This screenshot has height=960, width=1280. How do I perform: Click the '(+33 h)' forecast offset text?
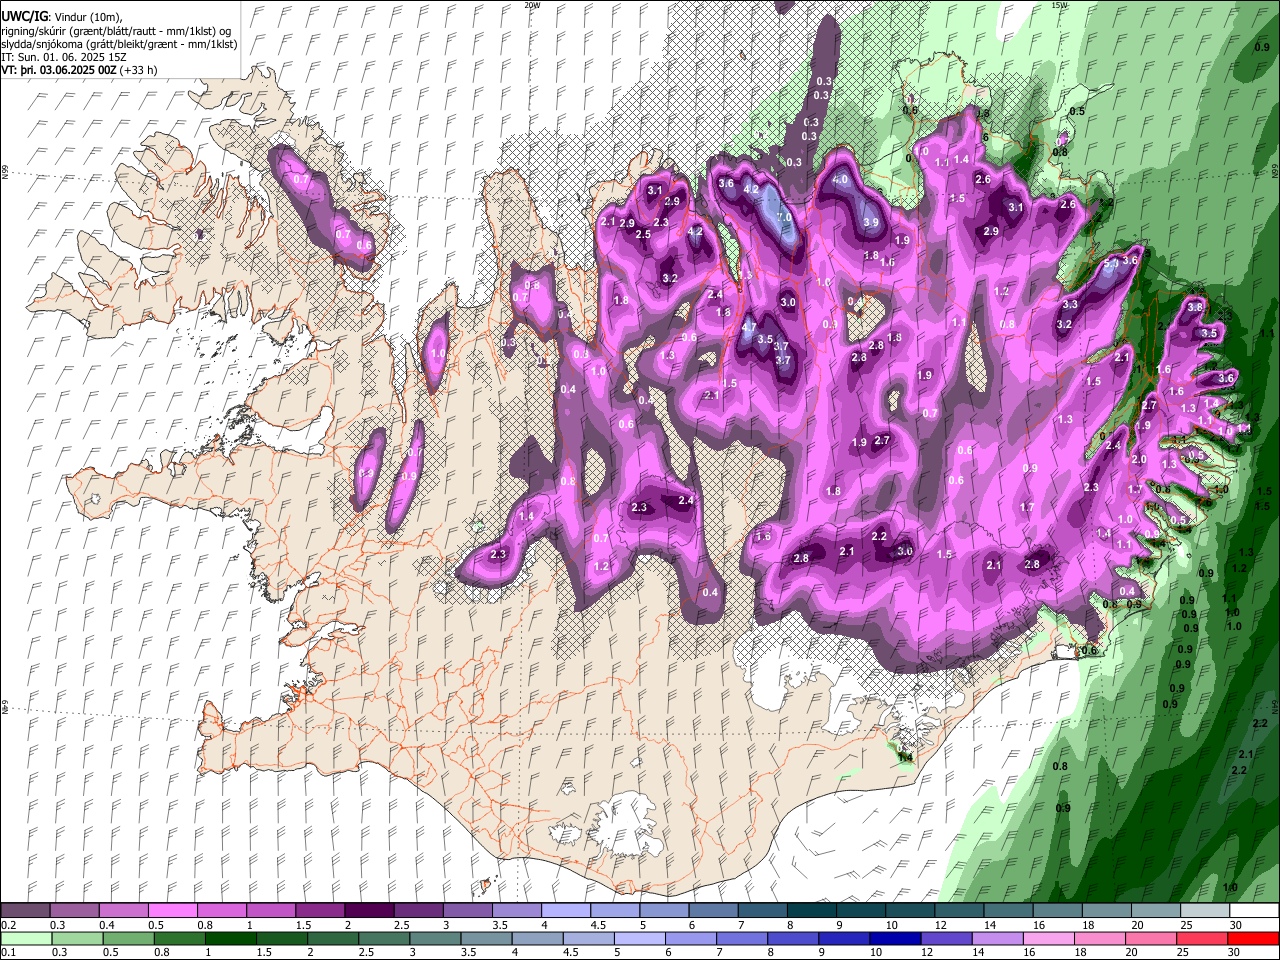click(x=138, y=70)
